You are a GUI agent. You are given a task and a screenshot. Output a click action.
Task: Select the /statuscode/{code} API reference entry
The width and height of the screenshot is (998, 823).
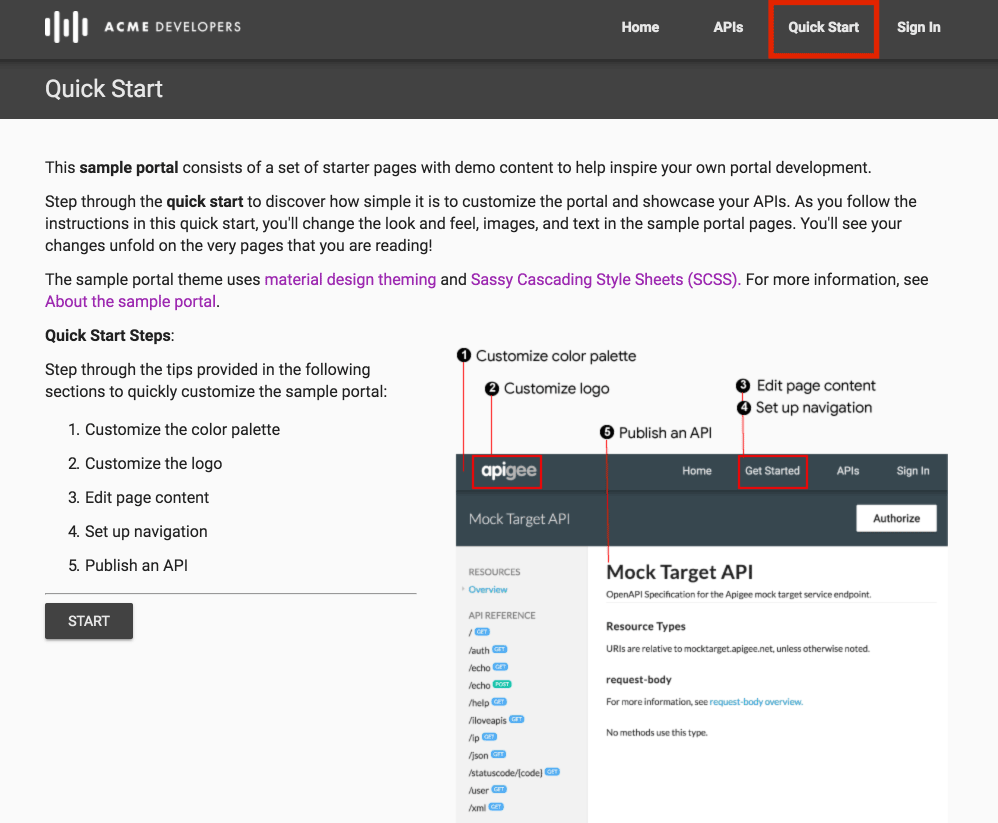505,772
